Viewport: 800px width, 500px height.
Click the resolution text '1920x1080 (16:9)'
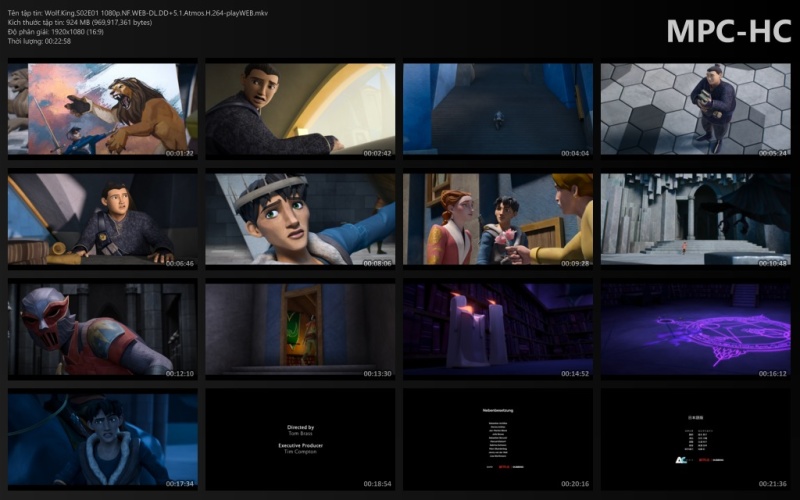(78, 32)
